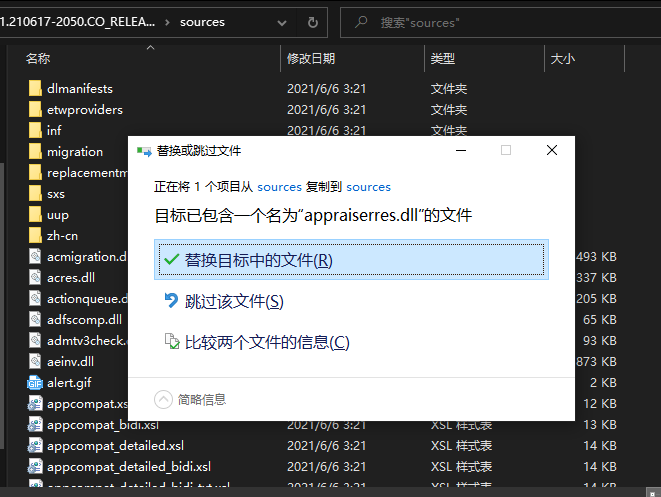
Task: Select the uup folder icon
Action: point(35,215)
